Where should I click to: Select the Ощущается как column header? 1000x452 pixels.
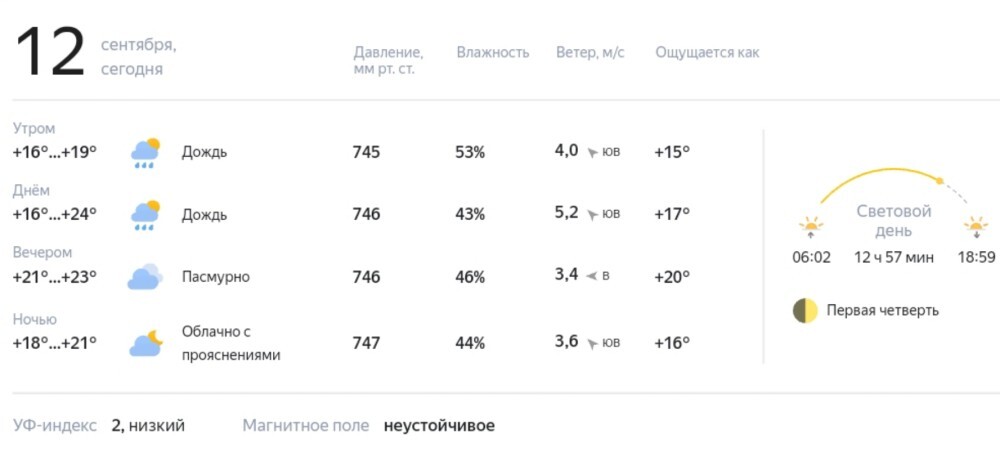coord(707,53)
